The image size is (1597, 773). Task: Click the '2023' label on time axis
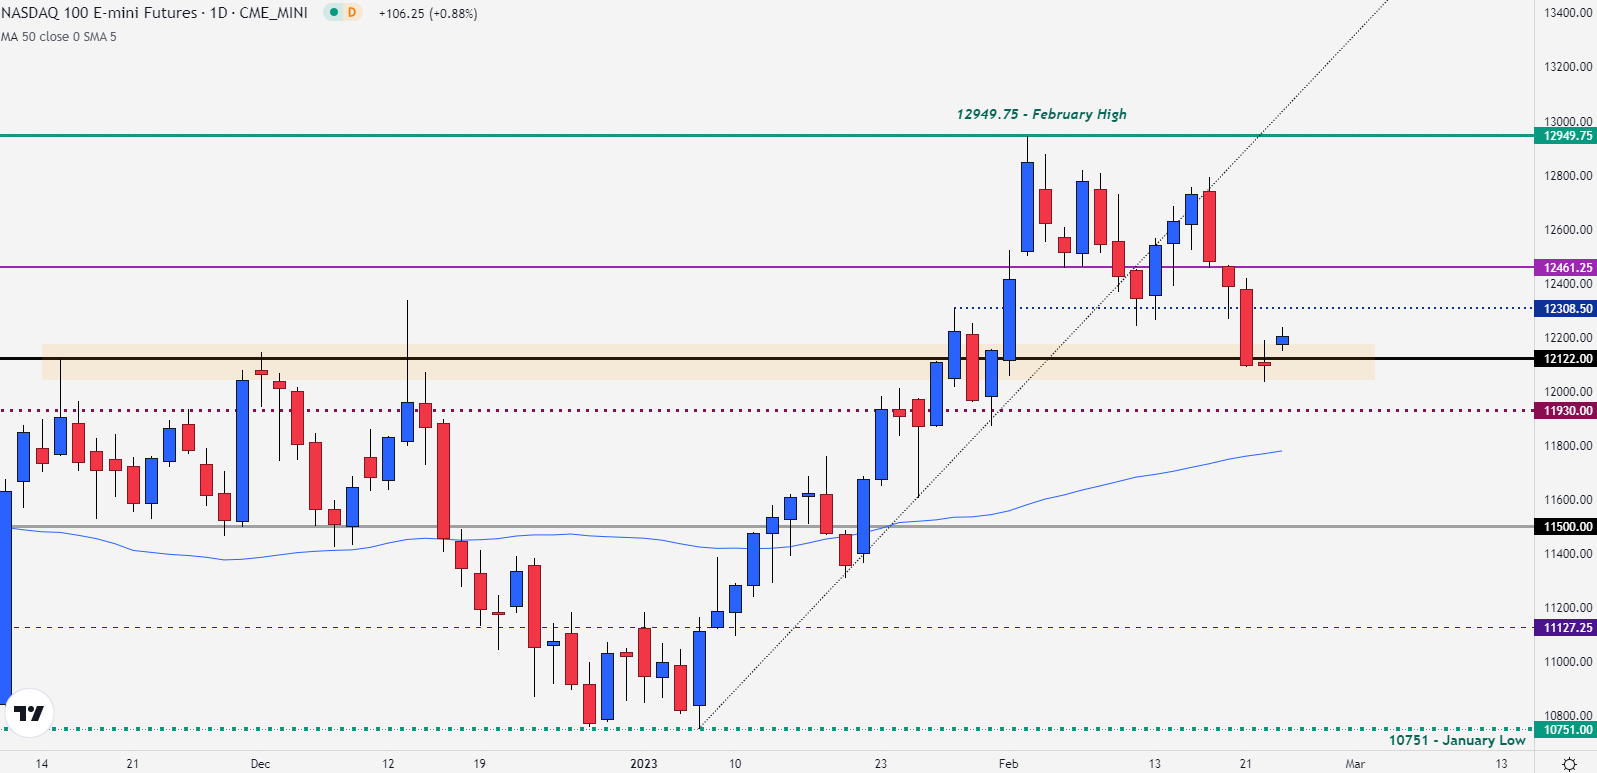pyautogui.click(x=644, y=764)
